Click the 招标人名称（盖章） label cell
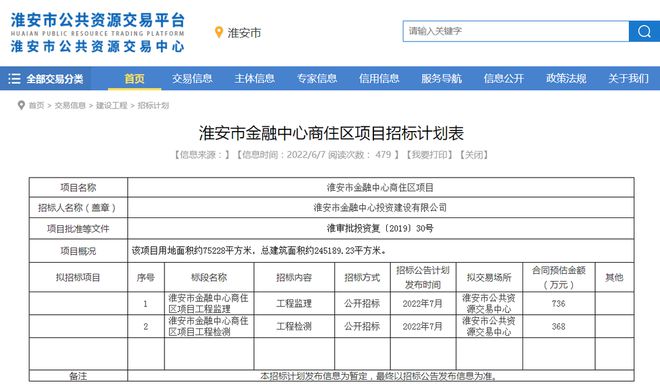The width and height of the screenshot is (660, 392). tap(78, 208)
